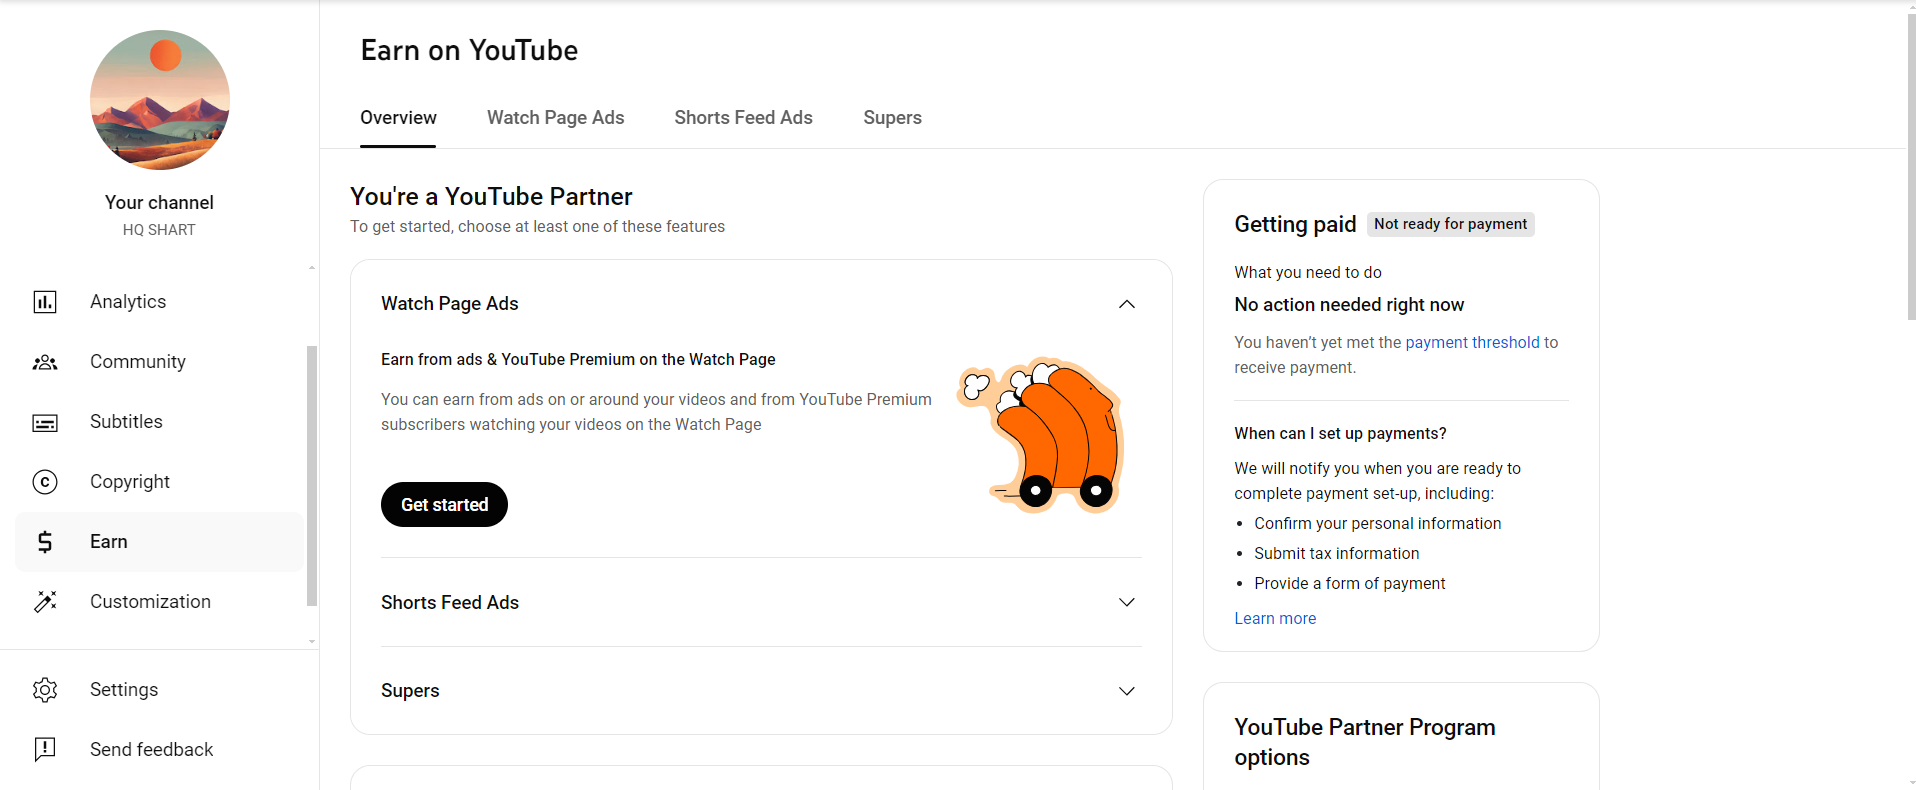Screen dimensions: 1916x790
Task: Click the channel profile picture thumbnail
Action: tap(160, 100)
